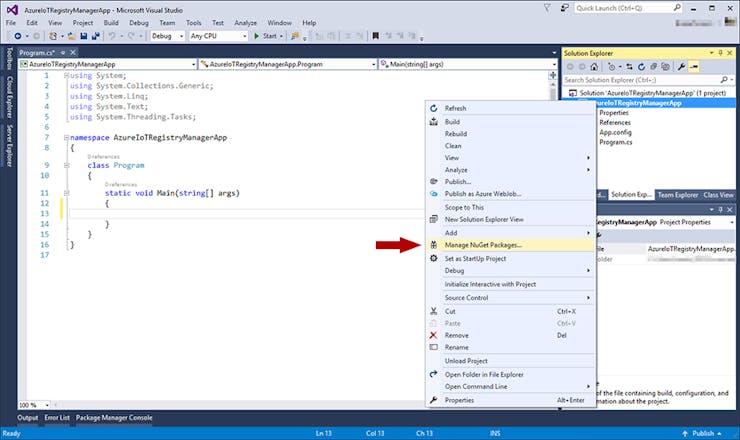Click the Refresh icon in Solution Explorer toolbar

(x=641, y=67)
